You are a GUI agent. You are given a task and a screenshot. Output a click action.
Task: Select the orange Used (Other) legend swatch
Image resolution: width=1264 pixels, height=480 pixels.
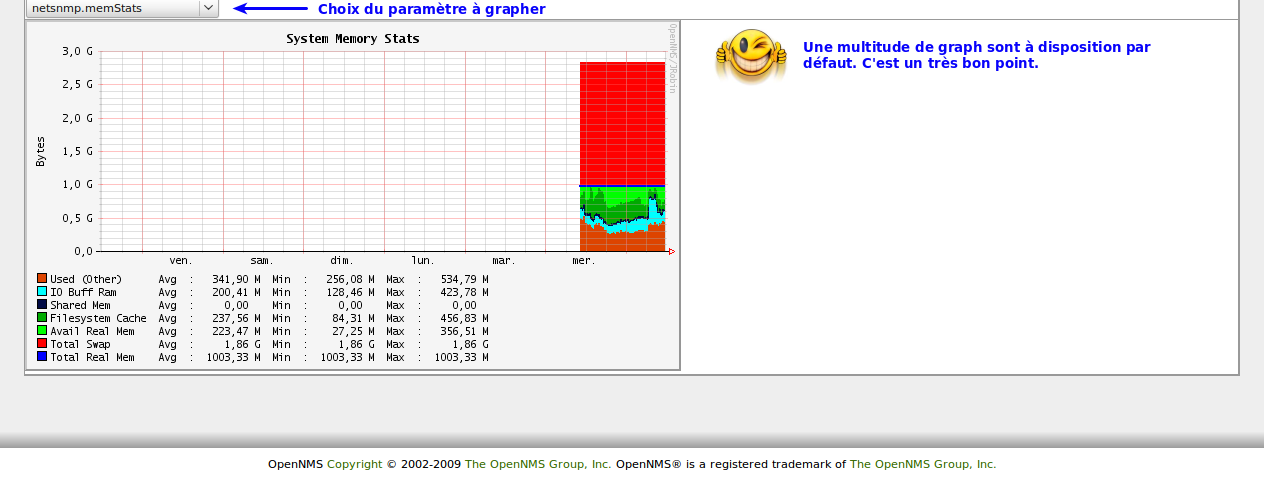[x=42, y=279]
